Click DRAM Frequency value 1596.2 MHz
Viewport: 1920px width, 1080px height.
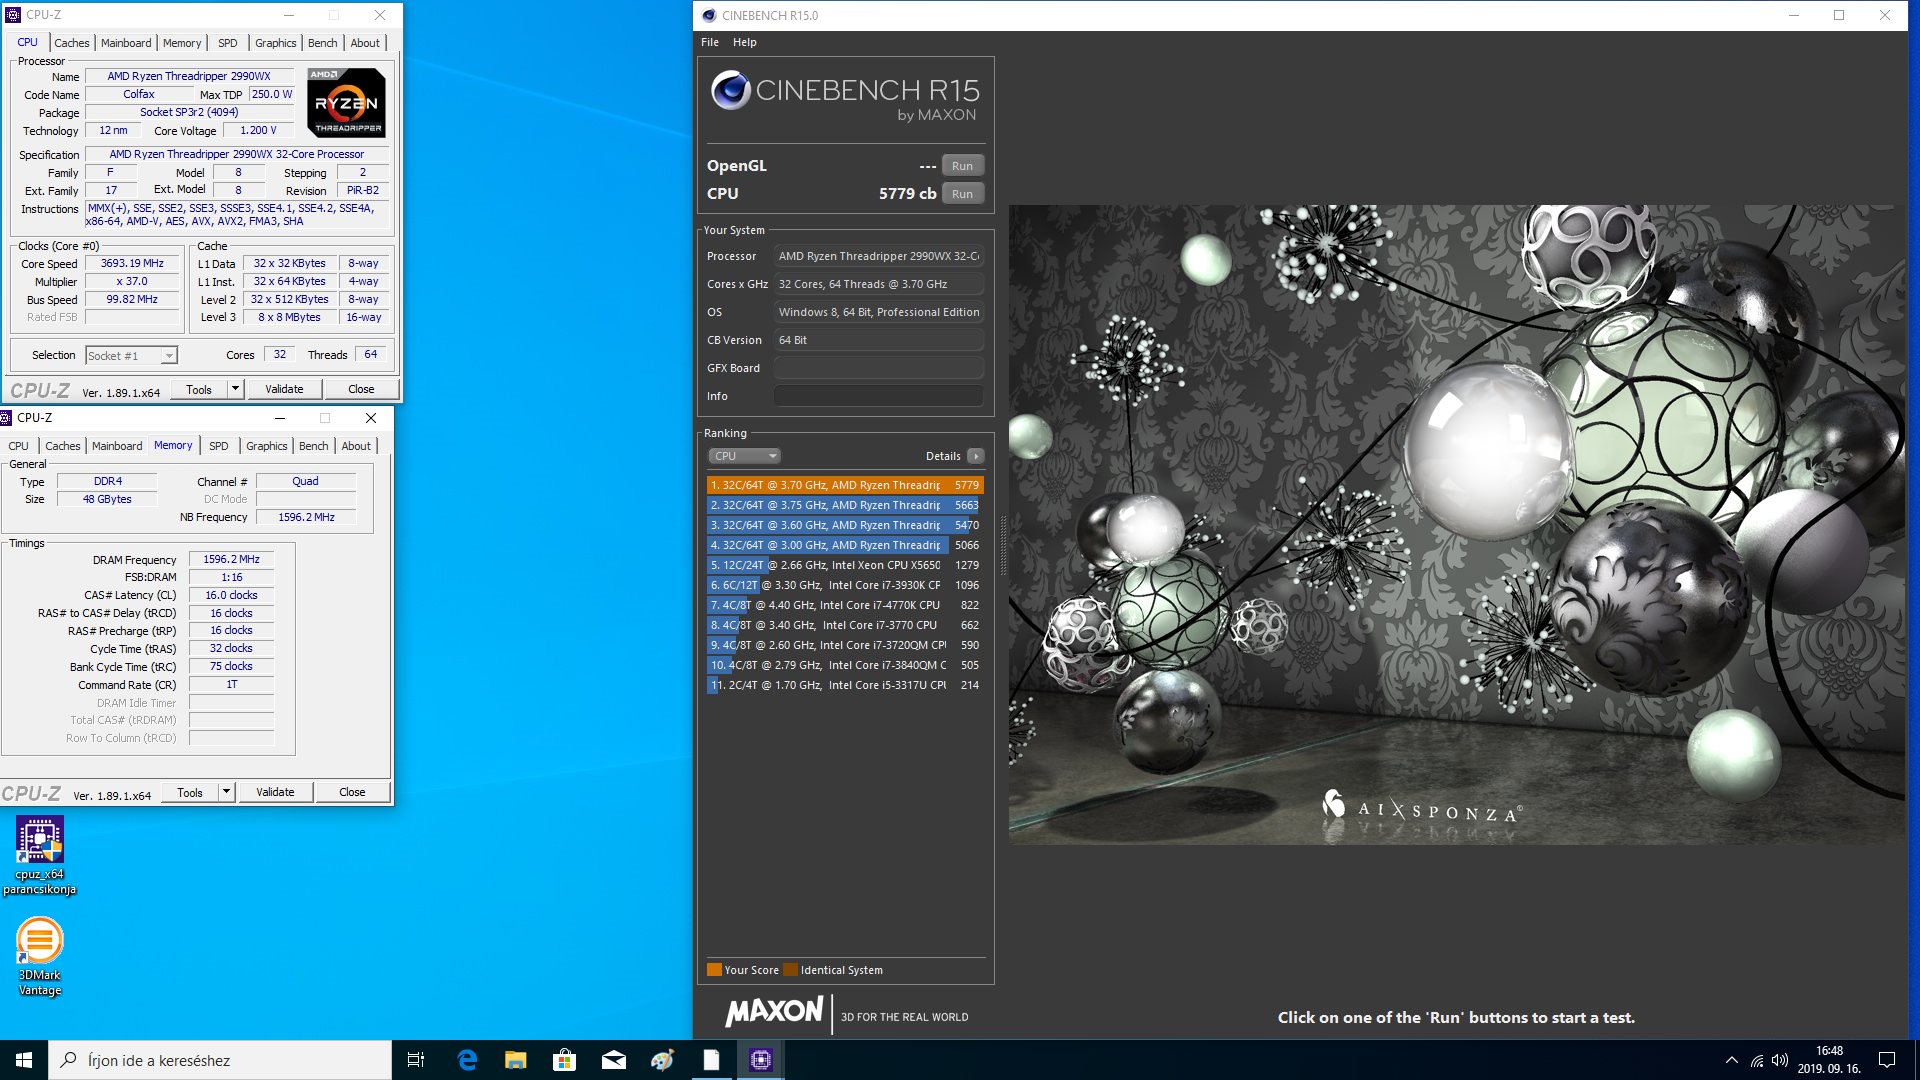click(231, 560)
